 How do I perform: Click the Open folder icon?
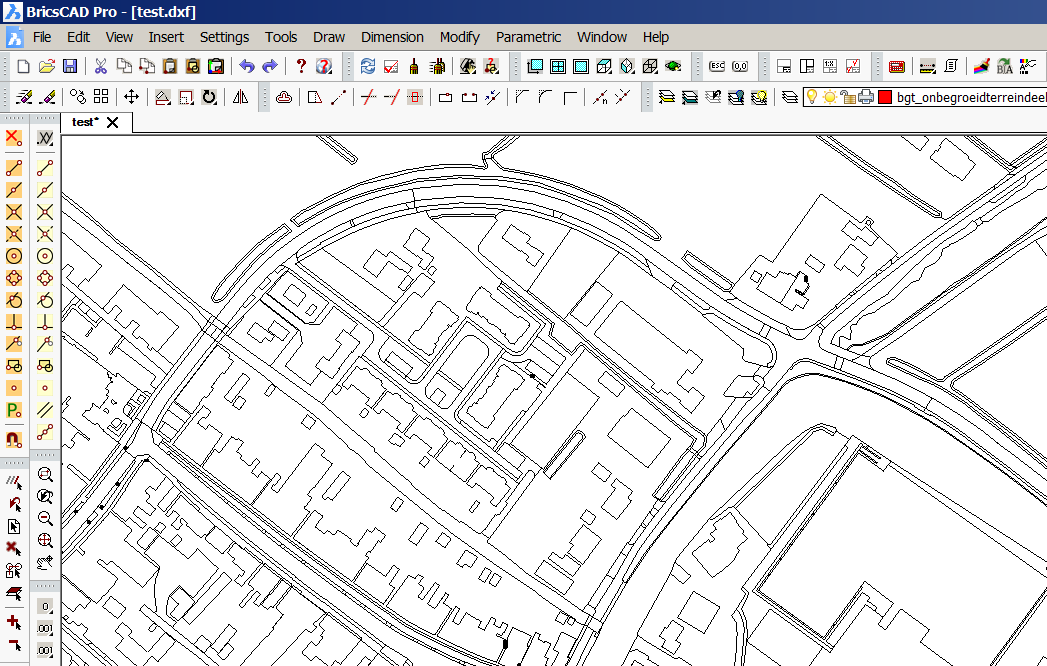(x=47, y=67)
